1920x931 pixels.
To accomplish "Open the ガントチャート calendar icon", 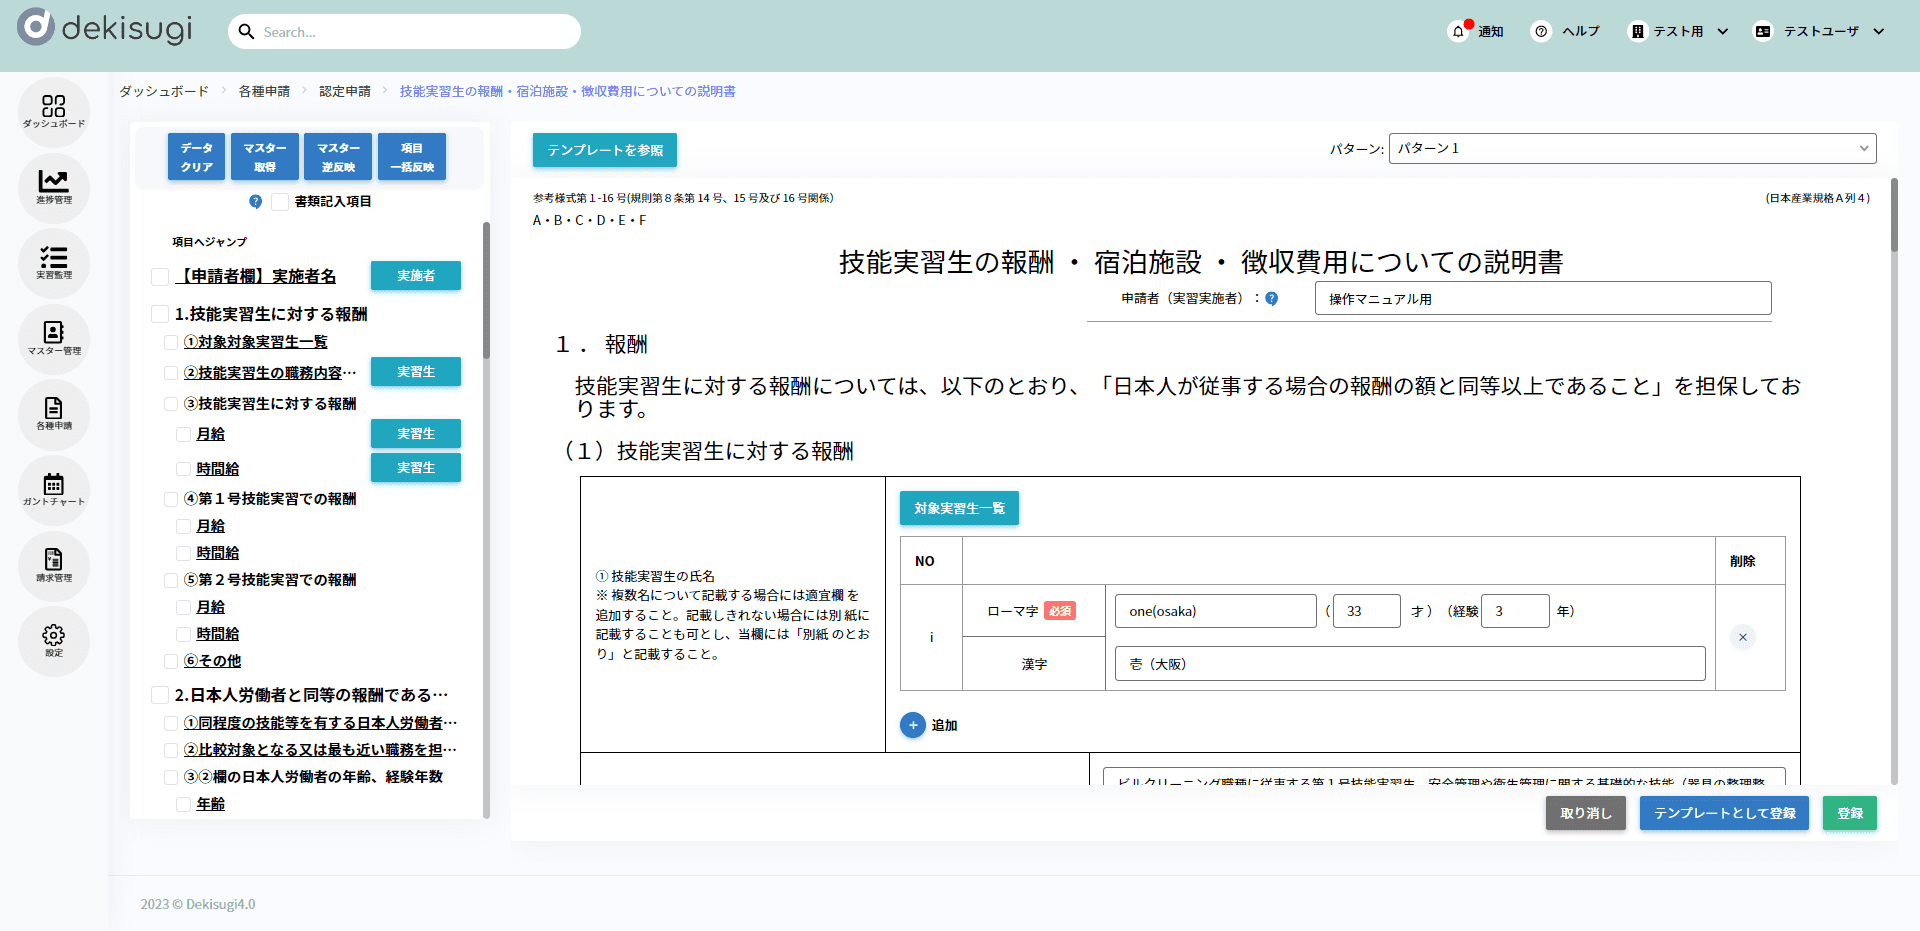I will pos(54,488).
